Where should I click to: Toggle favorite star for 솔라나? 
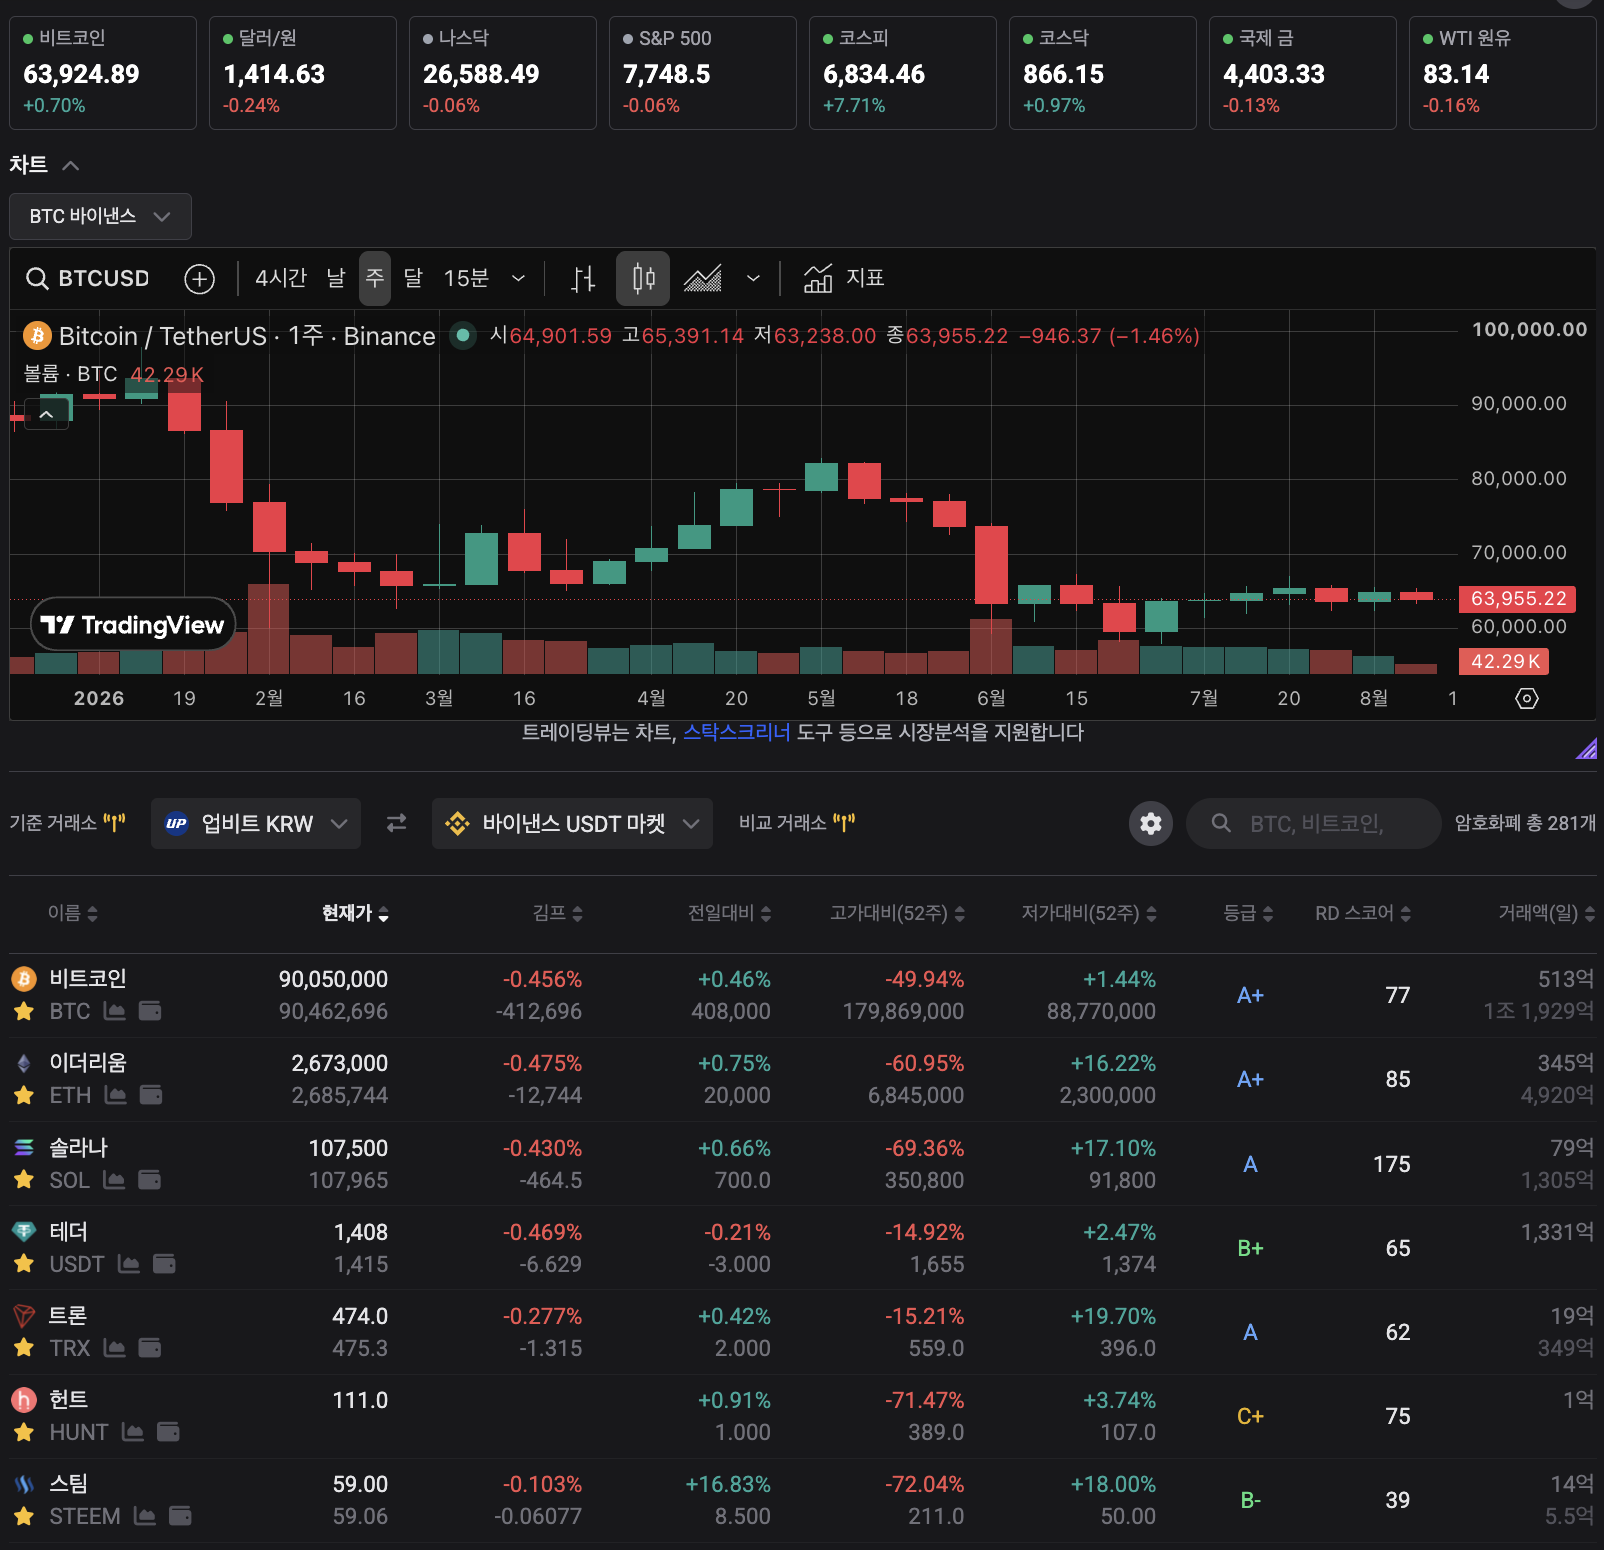click(24, 1180)
